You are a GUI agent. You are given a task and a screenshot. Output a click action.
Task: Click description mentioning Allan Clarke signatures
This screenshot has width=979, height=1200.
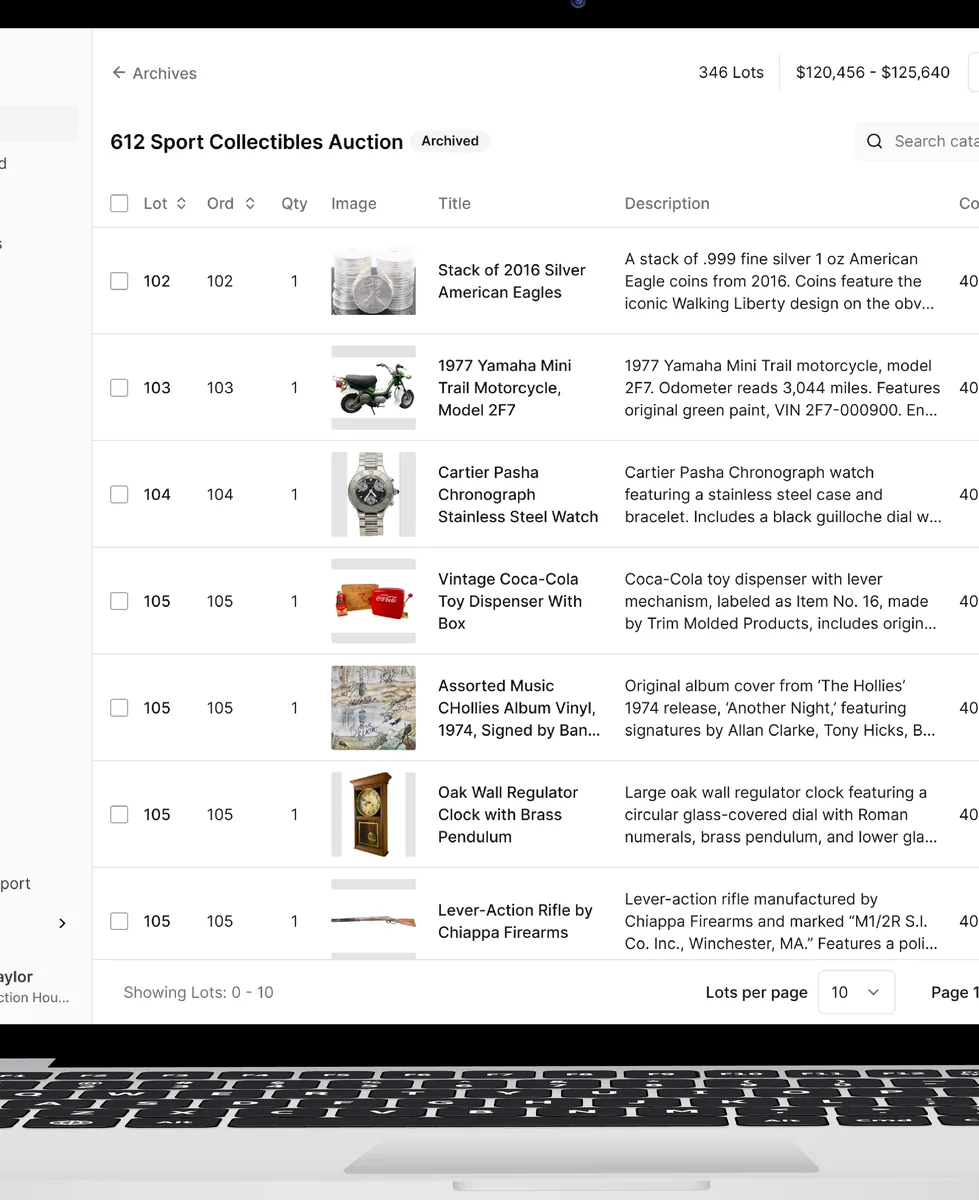(780, 708)
